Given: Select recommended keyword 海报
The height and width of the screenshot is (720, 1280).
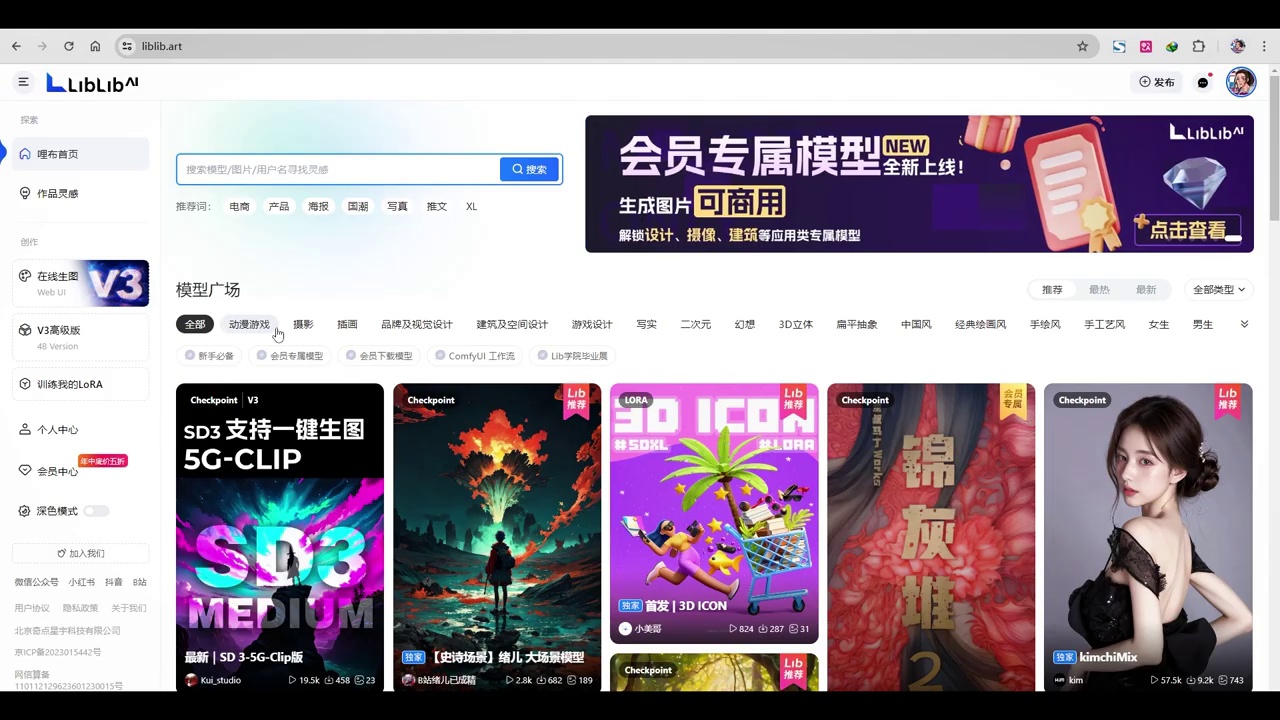Looking at the screenshot, I should [x=318, y=206].
